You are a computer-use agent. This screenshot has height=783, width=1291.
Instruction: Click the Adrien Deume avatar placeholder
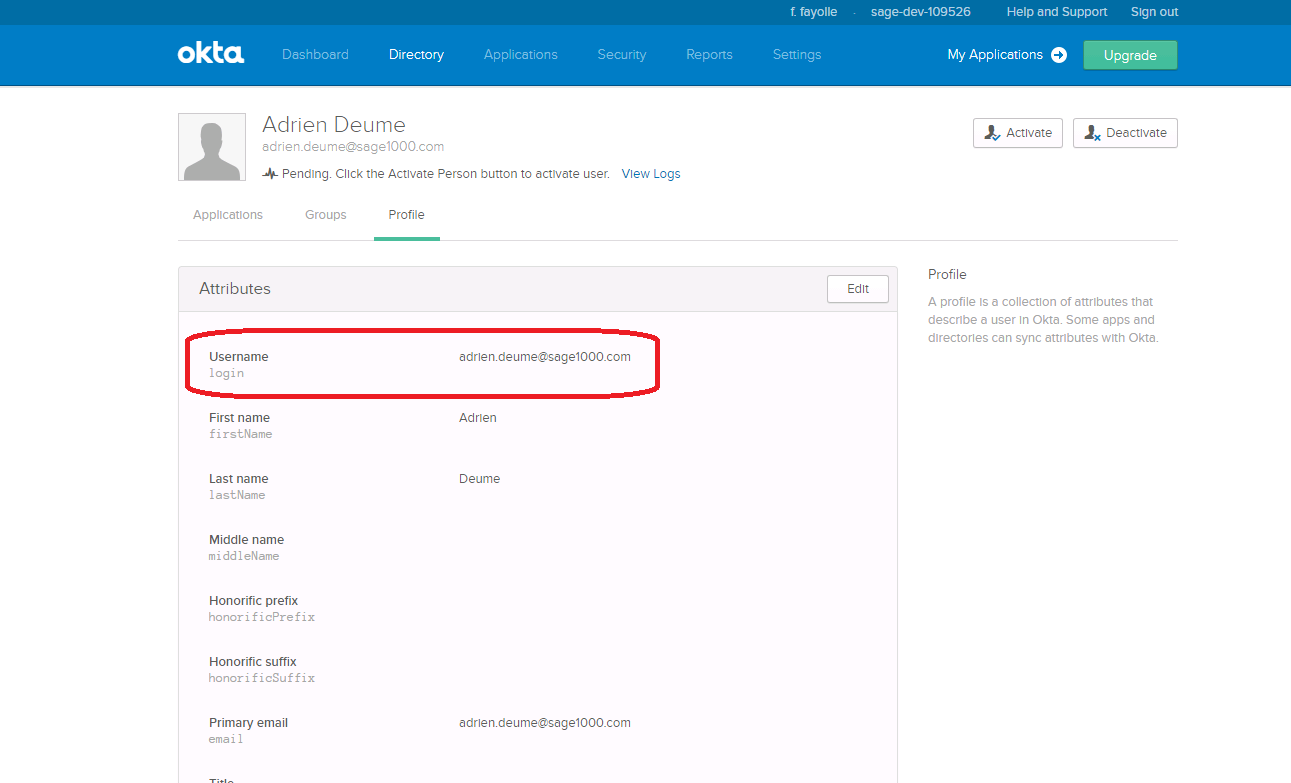click(212, 147)
